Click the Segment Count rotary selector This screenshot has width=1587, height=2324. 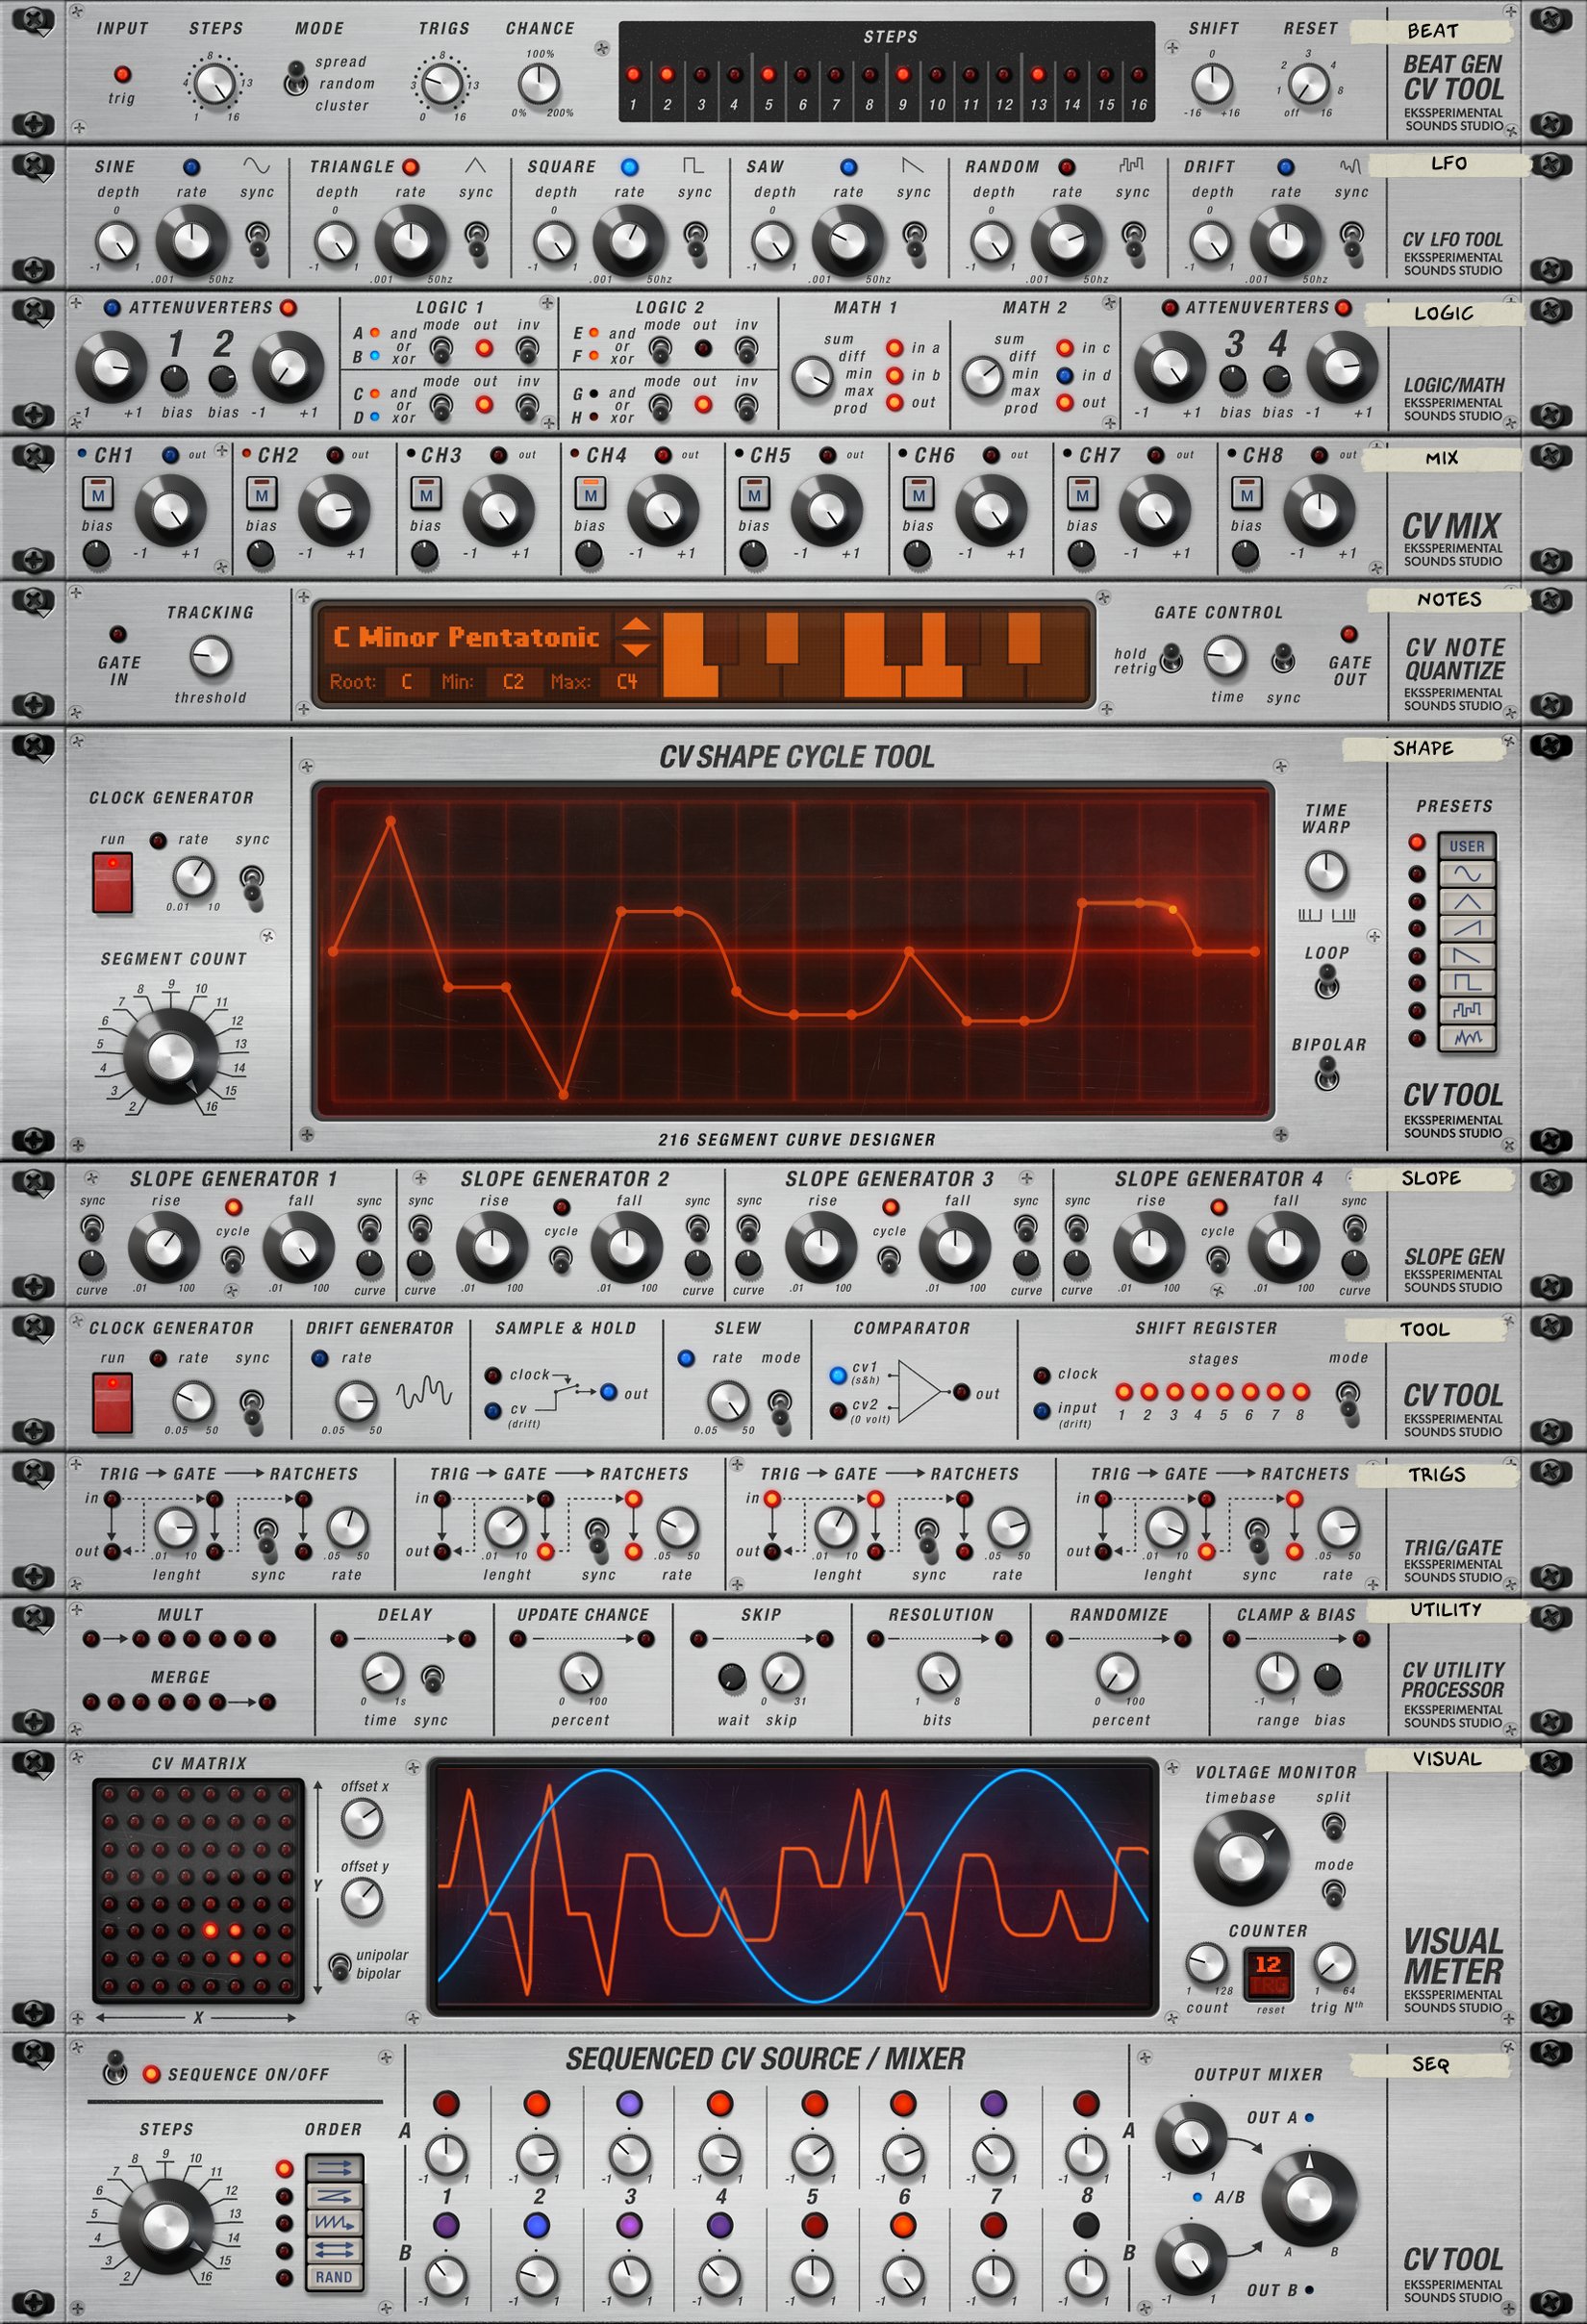coord(171,1056)
